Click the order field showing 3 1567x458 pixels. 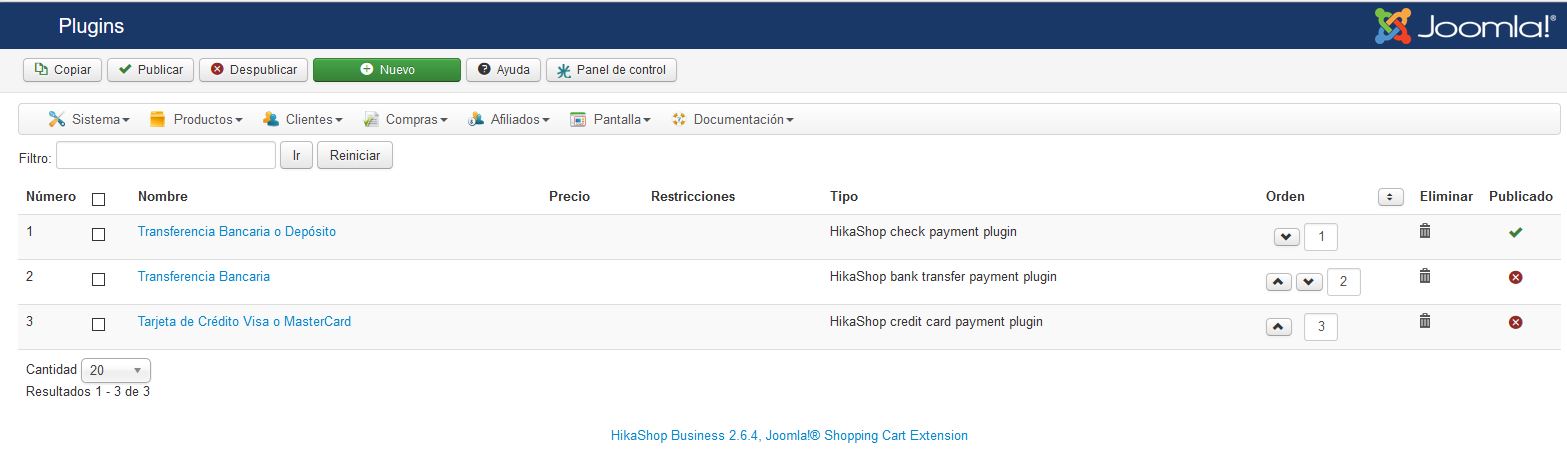coord(1321,327)
